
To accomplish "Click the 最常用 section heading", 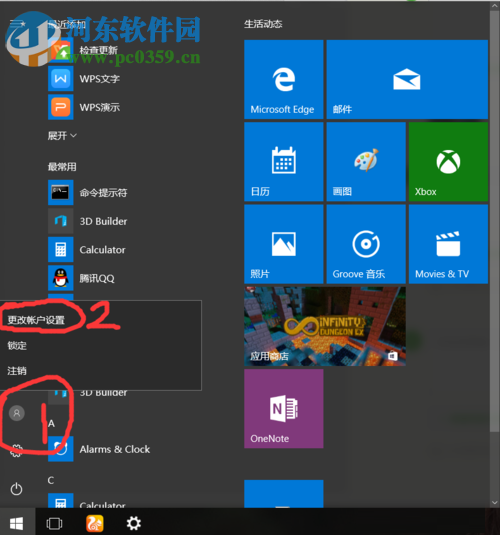I will 62,167.
